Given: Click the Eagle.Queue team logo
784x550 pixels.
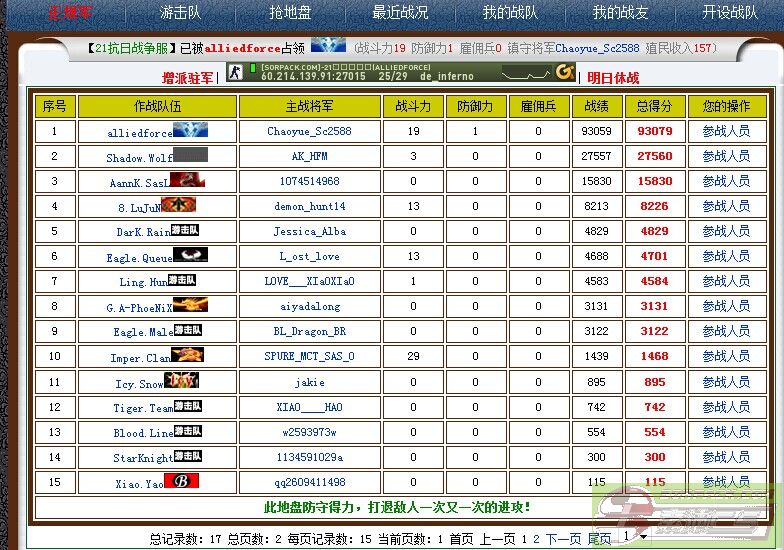Looking at the screenshot, I should 189,255.
